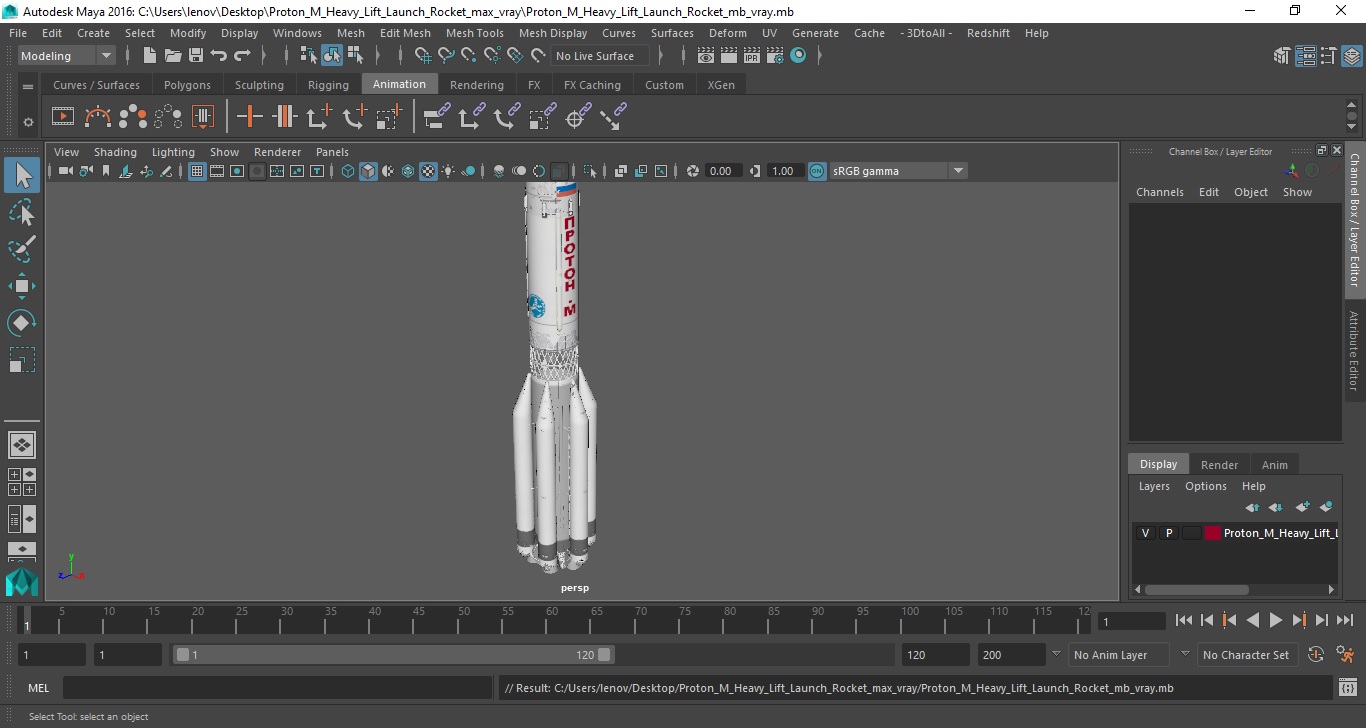The image size is (1366, 728).
Task: Toggle textured display checker icon
Action: tap(428, 171)
